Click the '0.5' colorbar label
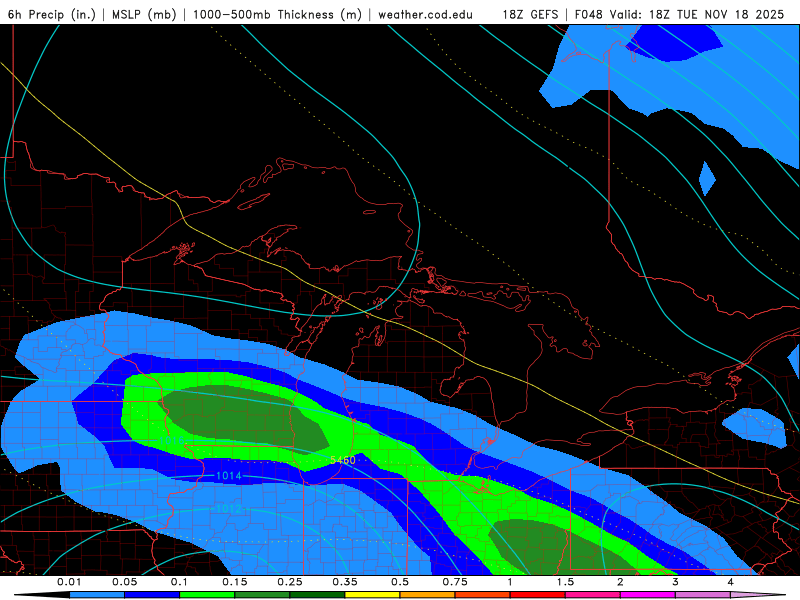 (400, 582)
